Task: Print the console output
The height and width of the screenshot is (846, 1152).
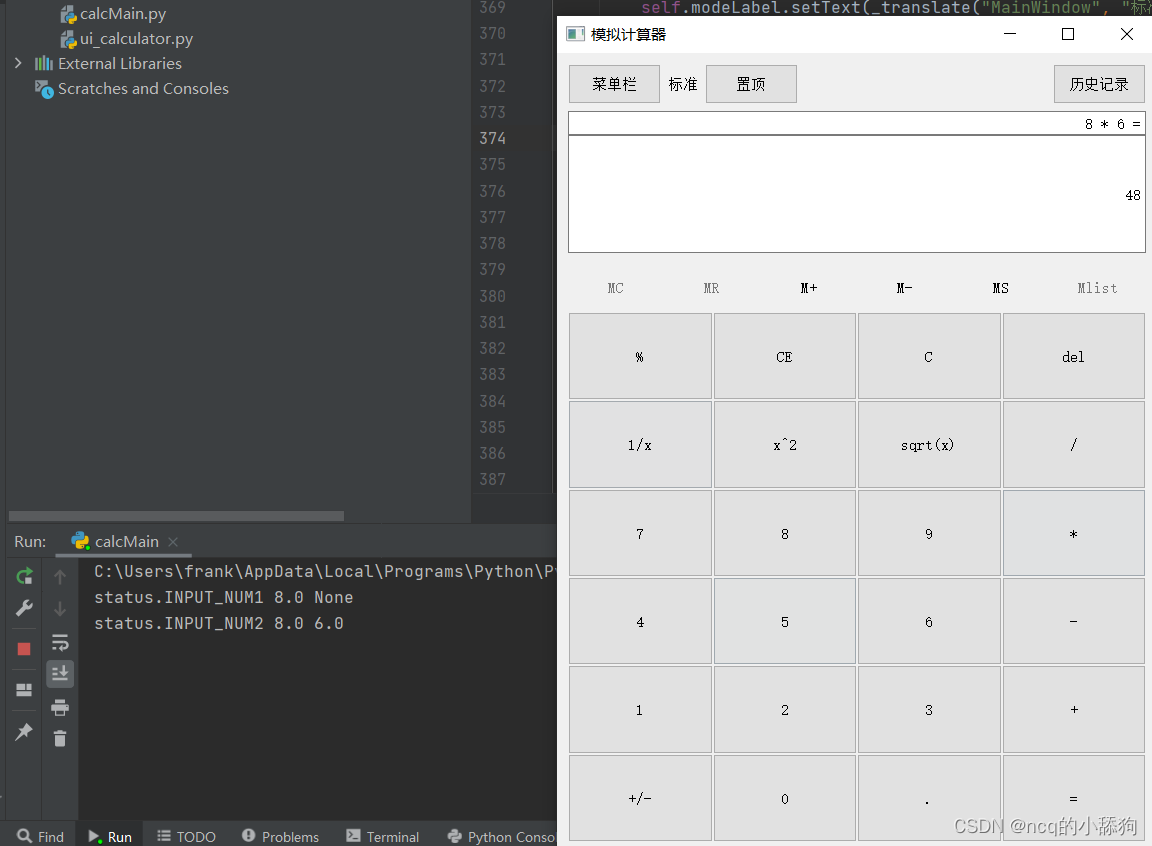Action: [59, 706]
